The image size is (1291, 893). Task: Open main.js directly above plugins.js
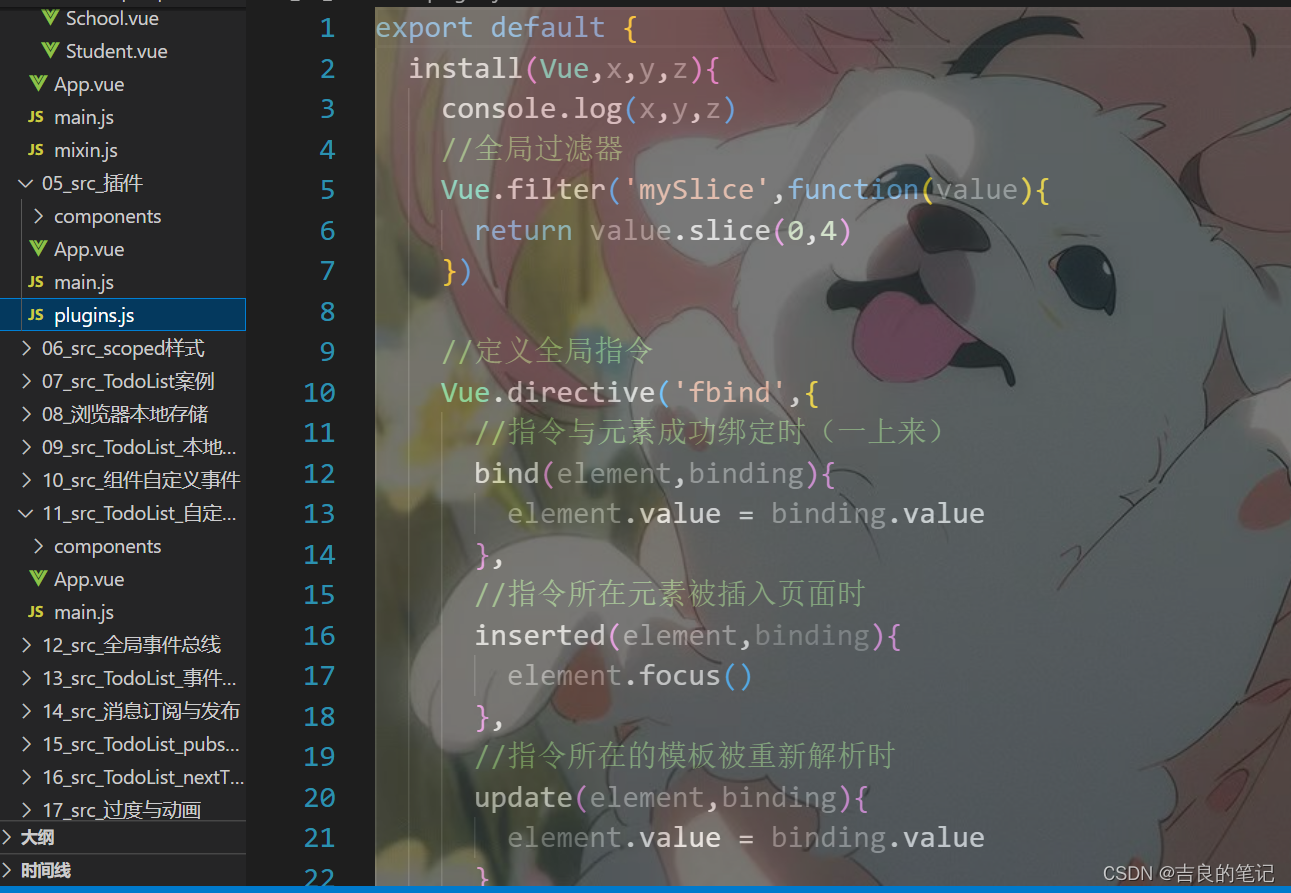pos(84,282)
